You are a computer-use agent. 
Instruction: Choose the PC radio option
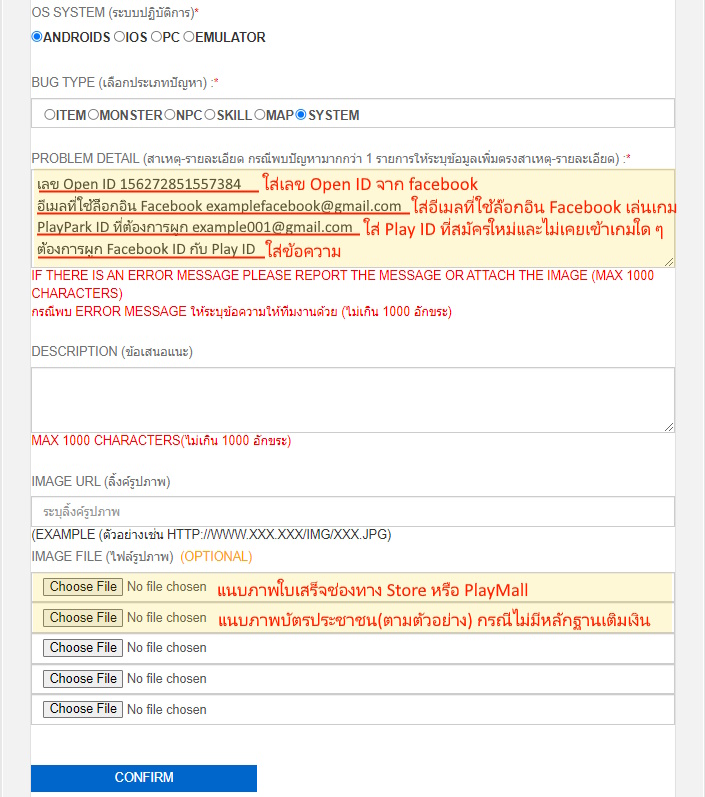(157, 37)
